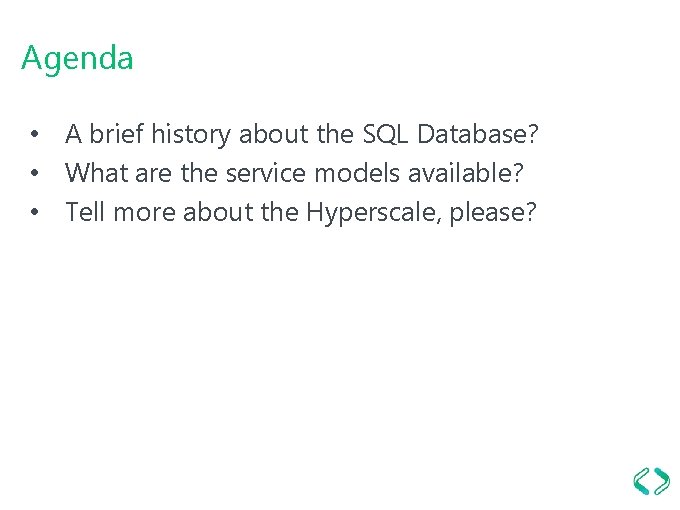Image resolution: width=680 pixels, height=510 pixels.
Task: Click the Agenda slide title
Action: [77, 58]
